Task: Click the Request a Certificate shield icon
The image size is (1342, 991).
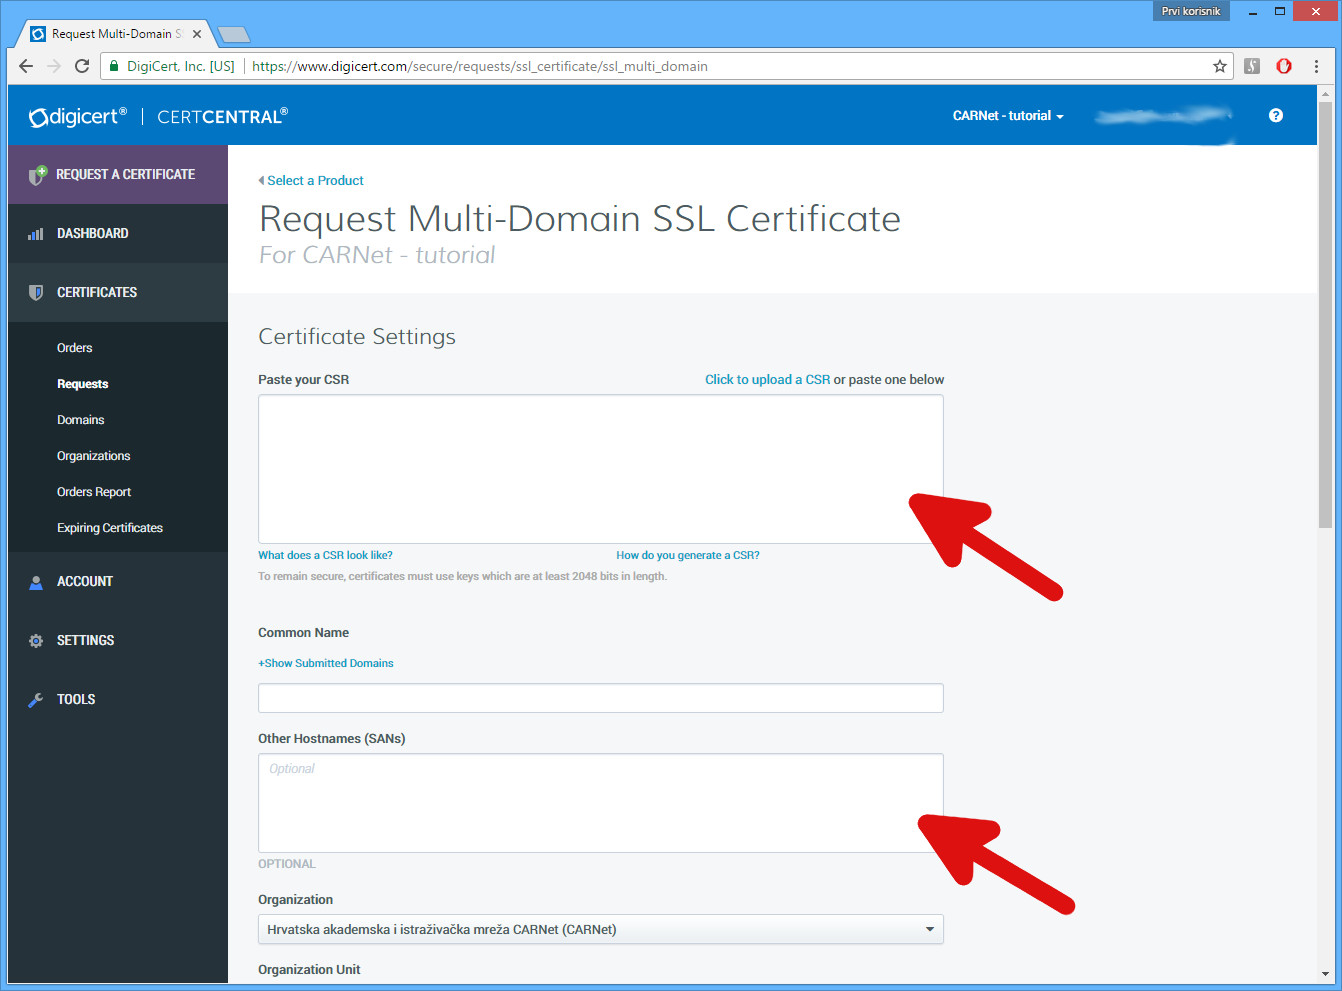Action: click(37, 175)
